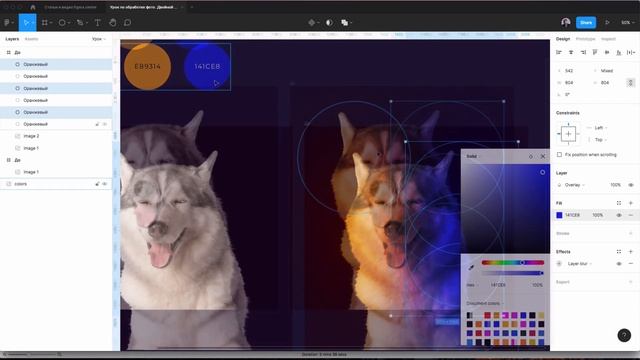This screenshot has height=360, width=640.
Task: Close the color picker popup
Action: [543, 156]
